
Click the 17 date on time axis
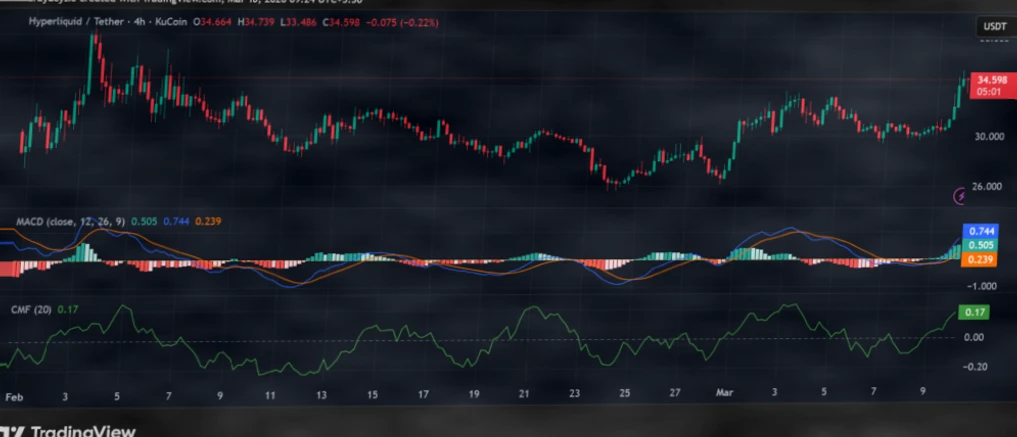coord(423,394)
